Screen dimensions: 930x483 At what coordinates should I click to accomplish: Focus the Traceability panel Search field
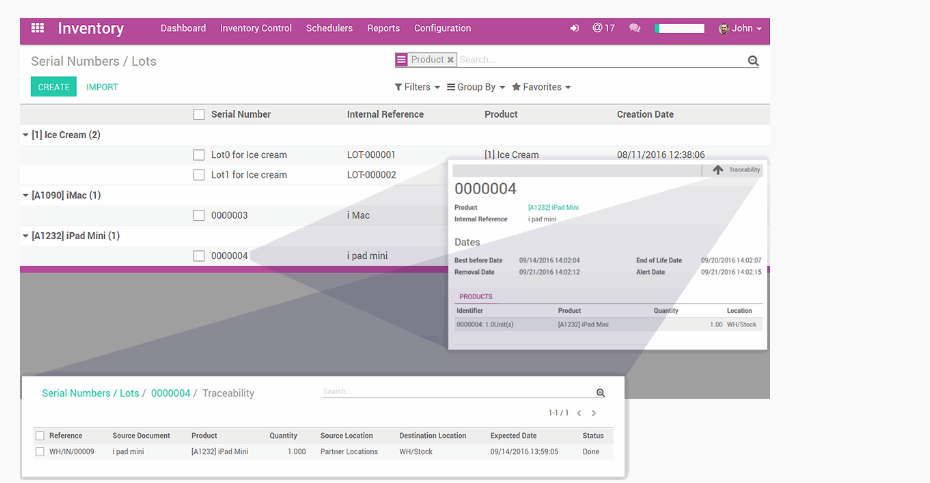pyautogui.click(x=457, y=392)
